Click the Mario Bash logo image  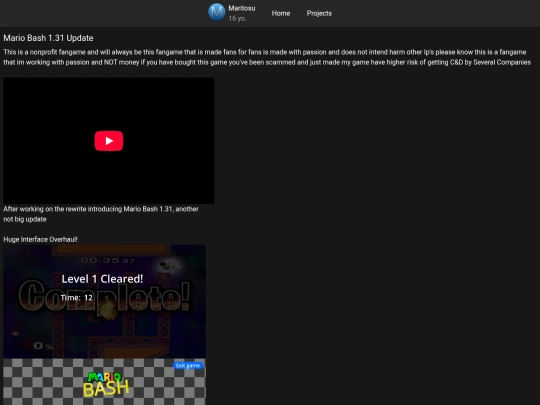pos(106,384)
